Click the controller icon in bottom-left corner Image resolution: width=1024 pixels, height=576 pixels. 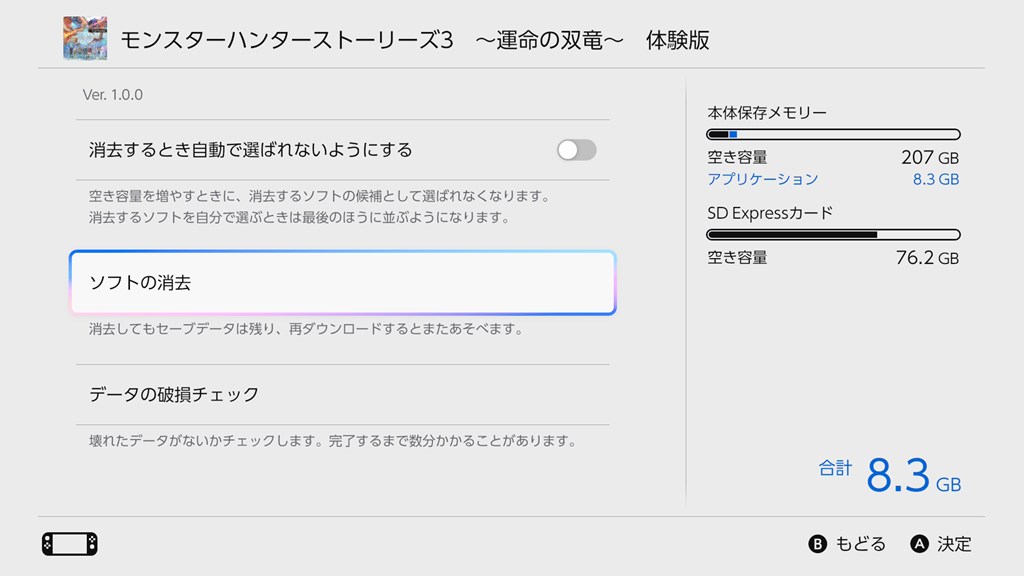coord(69,544)
